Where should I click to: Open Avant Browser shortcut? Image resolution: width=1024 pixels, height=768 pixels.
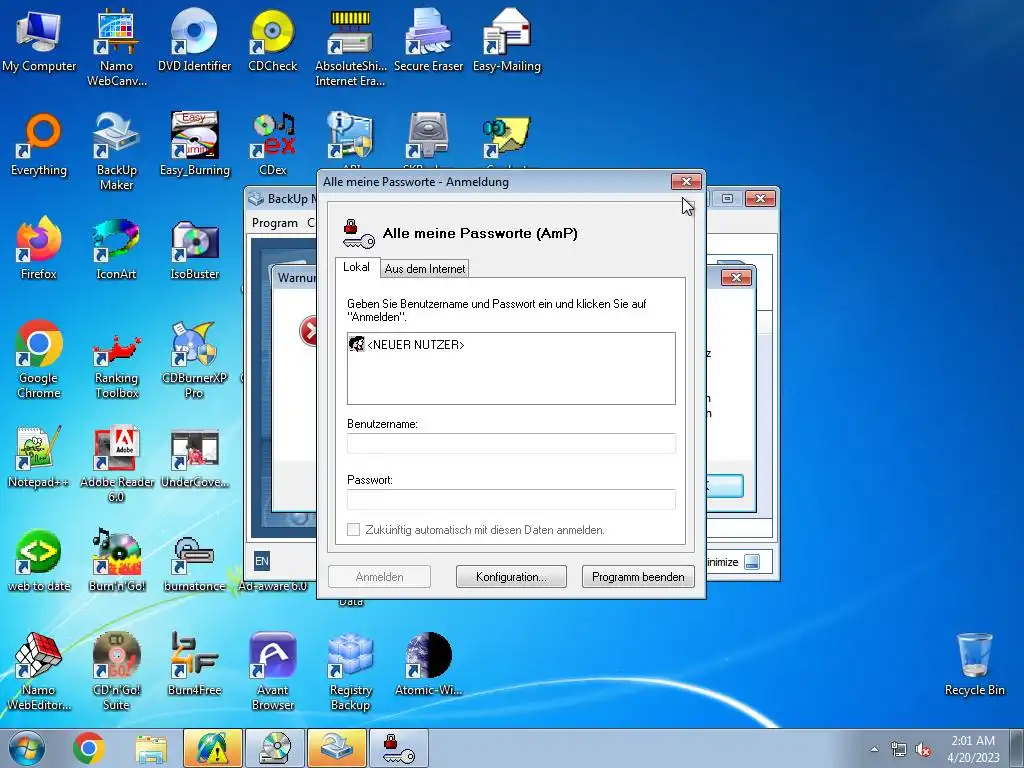(272, 671)
